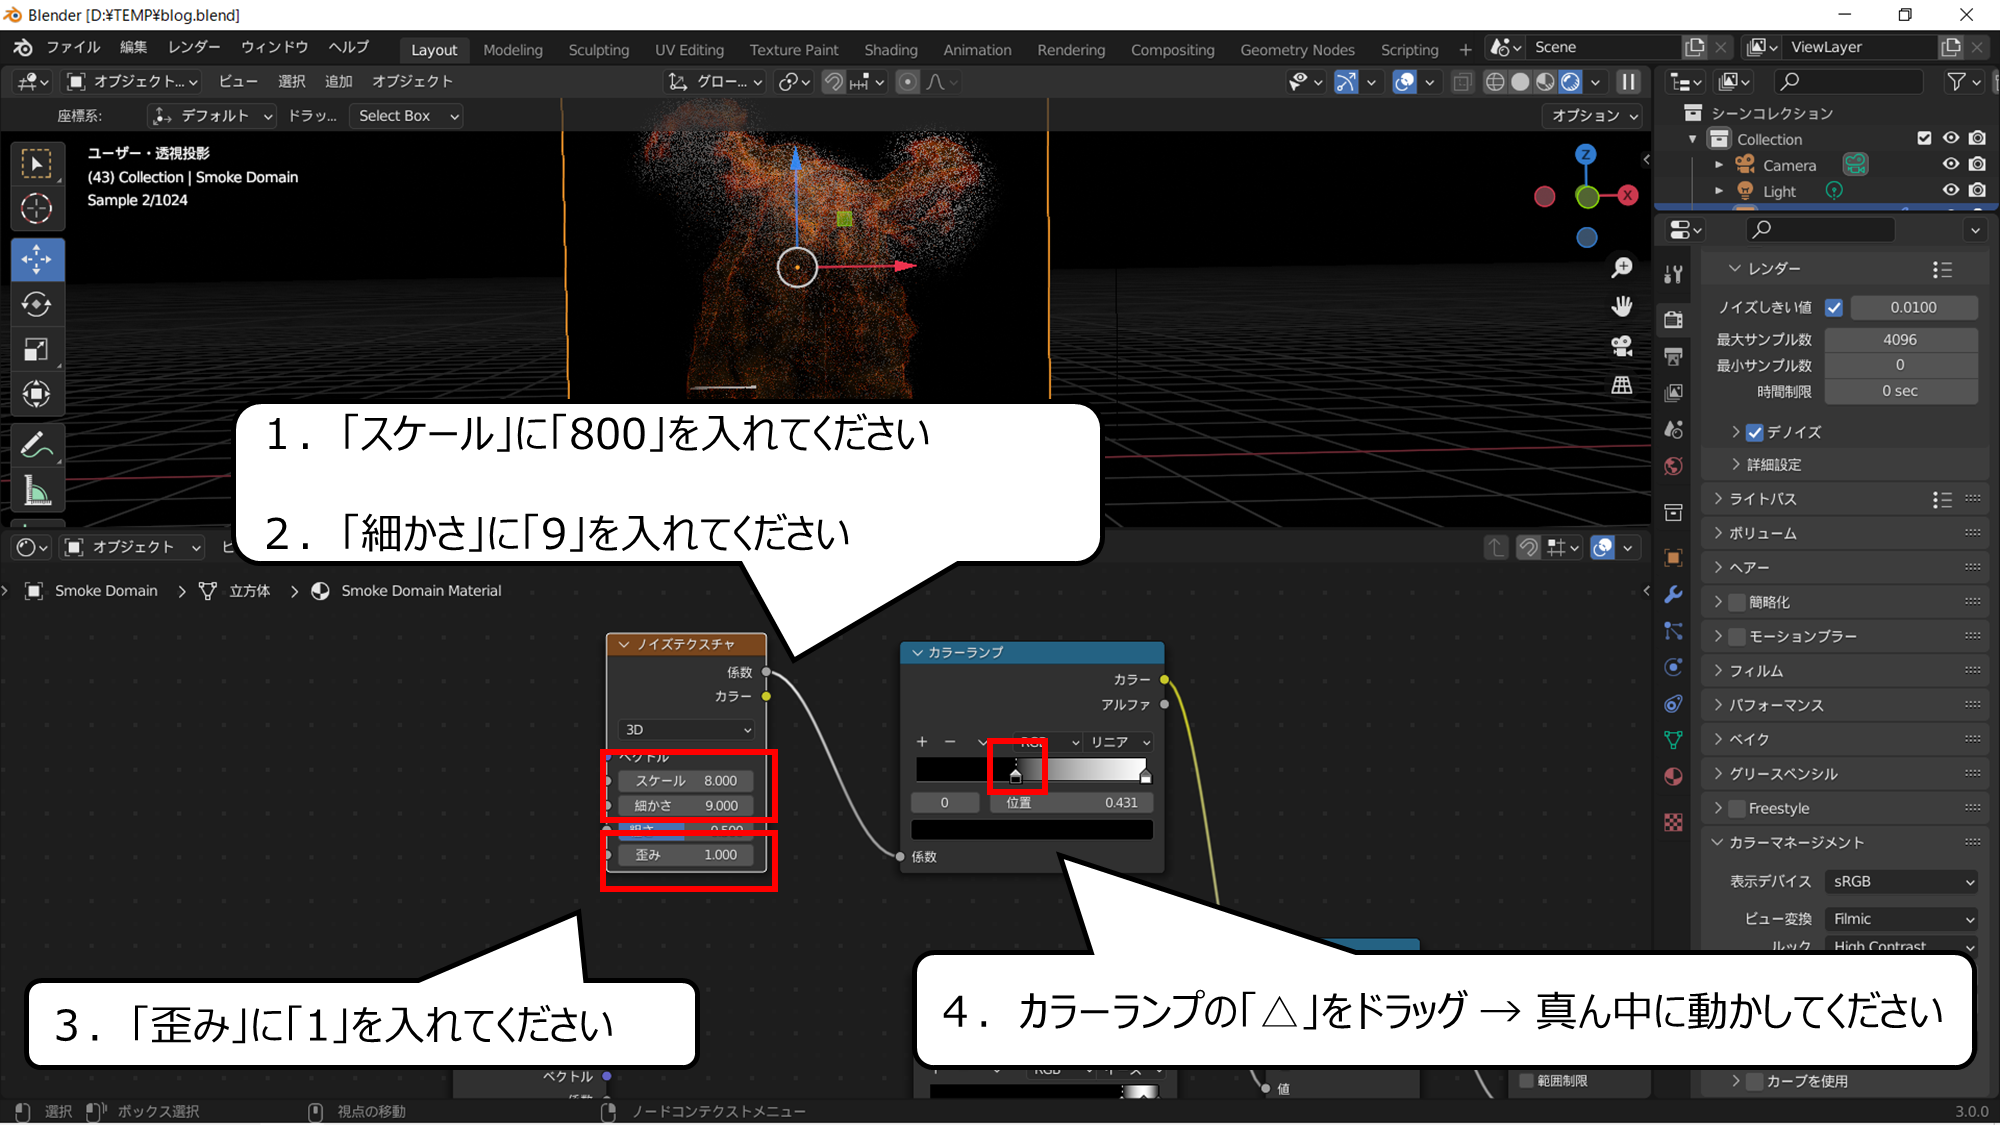Viewport: 2000px width, 1125px height.
Task: Switch to the Geometry Nodes workspace tab
Action: (1297, 50)
